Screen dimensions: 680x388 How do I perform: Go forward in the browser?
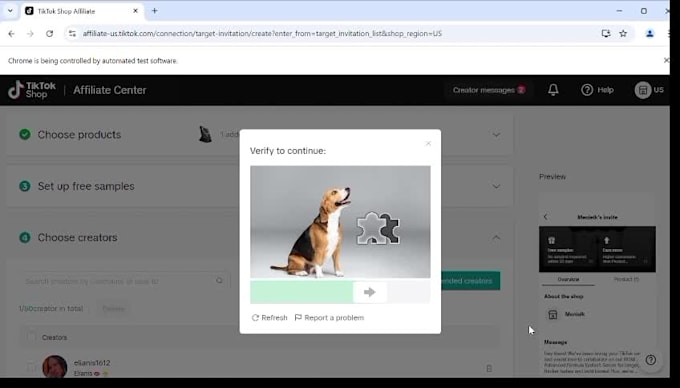[30, 33]
